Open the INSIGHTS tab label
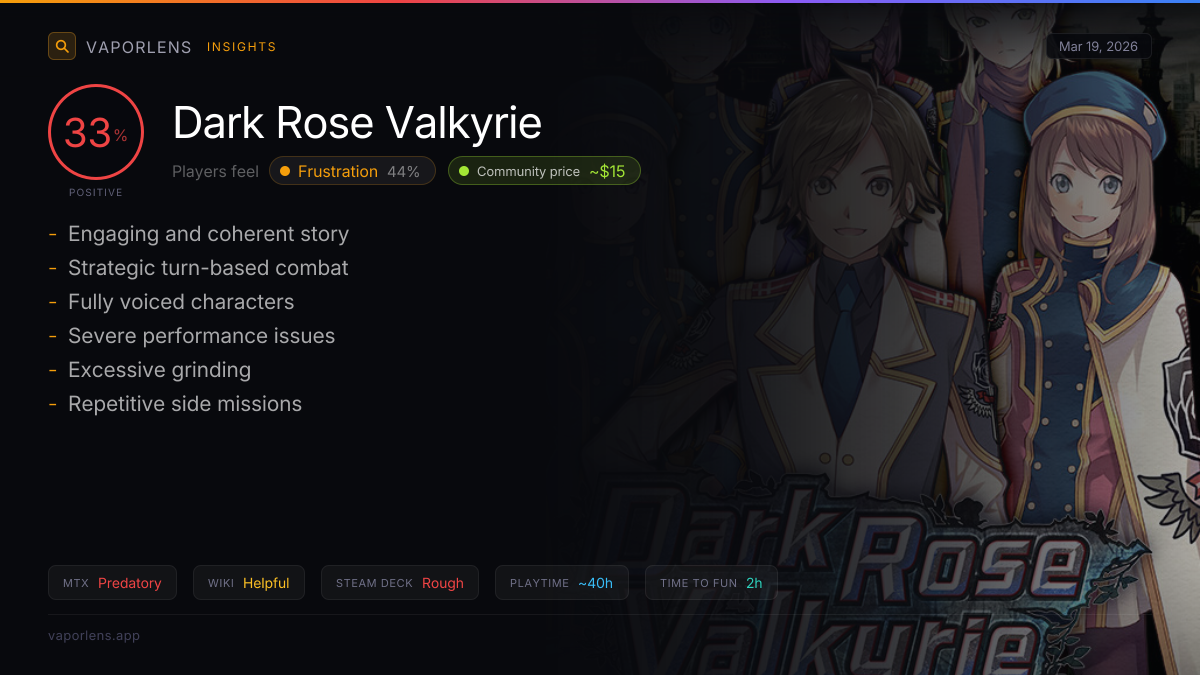Image resolution: width=1200 pixels, height=675 pixels. point(241,47)
